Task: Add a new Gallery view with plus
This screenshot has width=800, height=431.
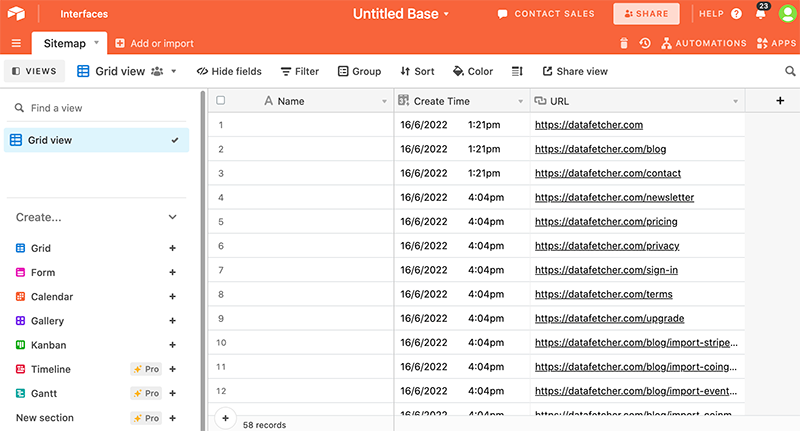Action: point(172,321)
